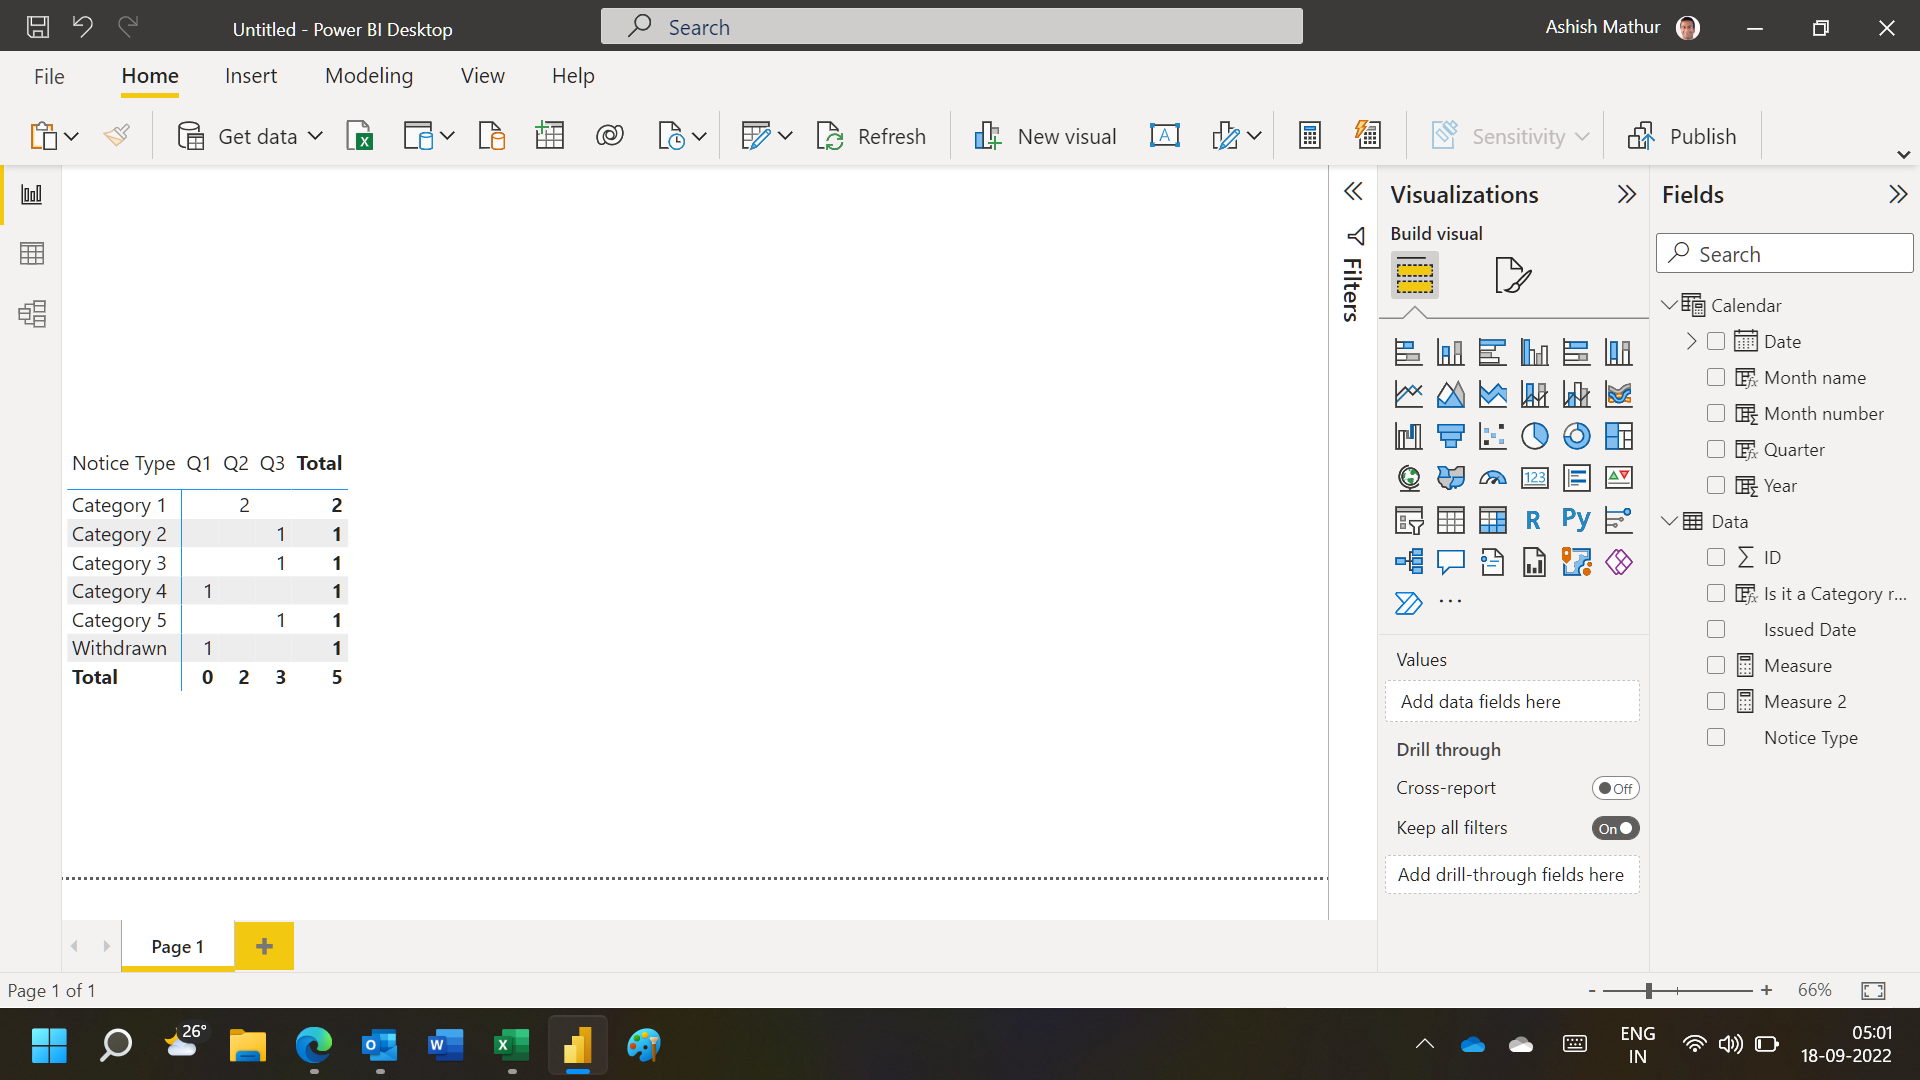Open SQL Server source dropdown arrow
The image size is (1920, 1080).
447,136
